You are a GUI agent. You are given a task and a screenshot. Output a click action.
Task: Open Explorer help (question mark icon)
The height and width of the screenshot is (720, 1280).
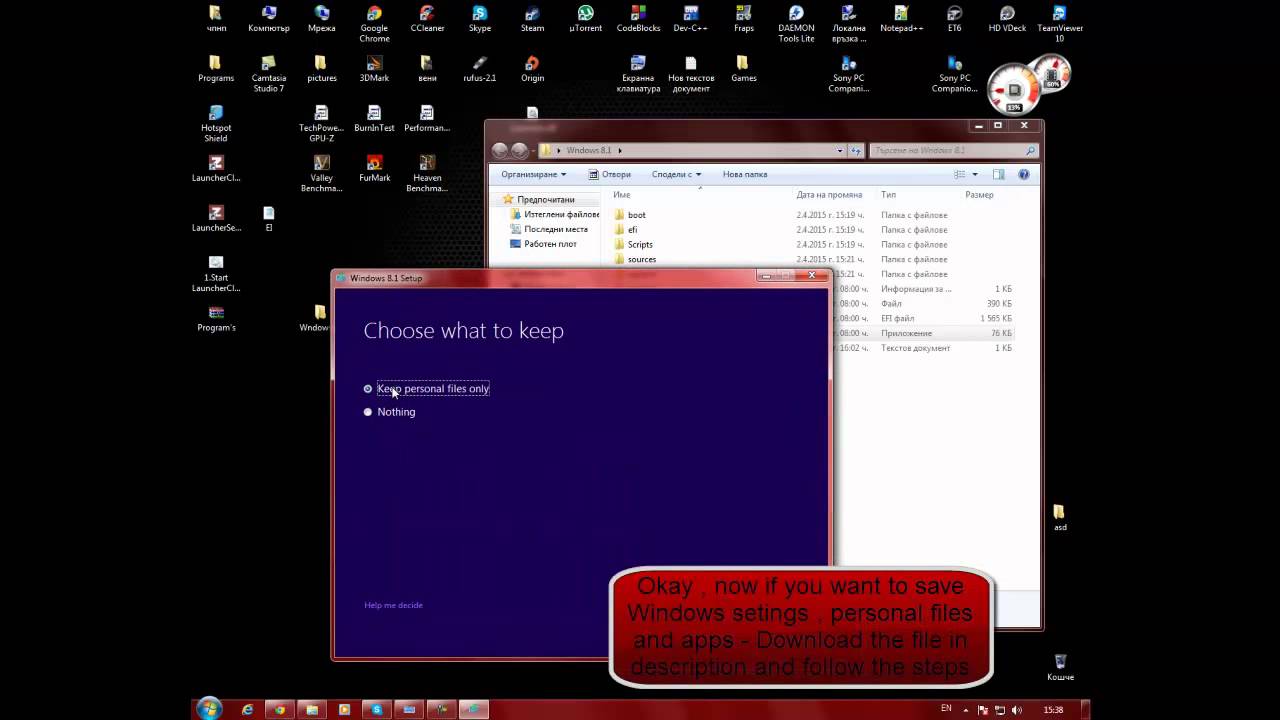(1023, 174)
